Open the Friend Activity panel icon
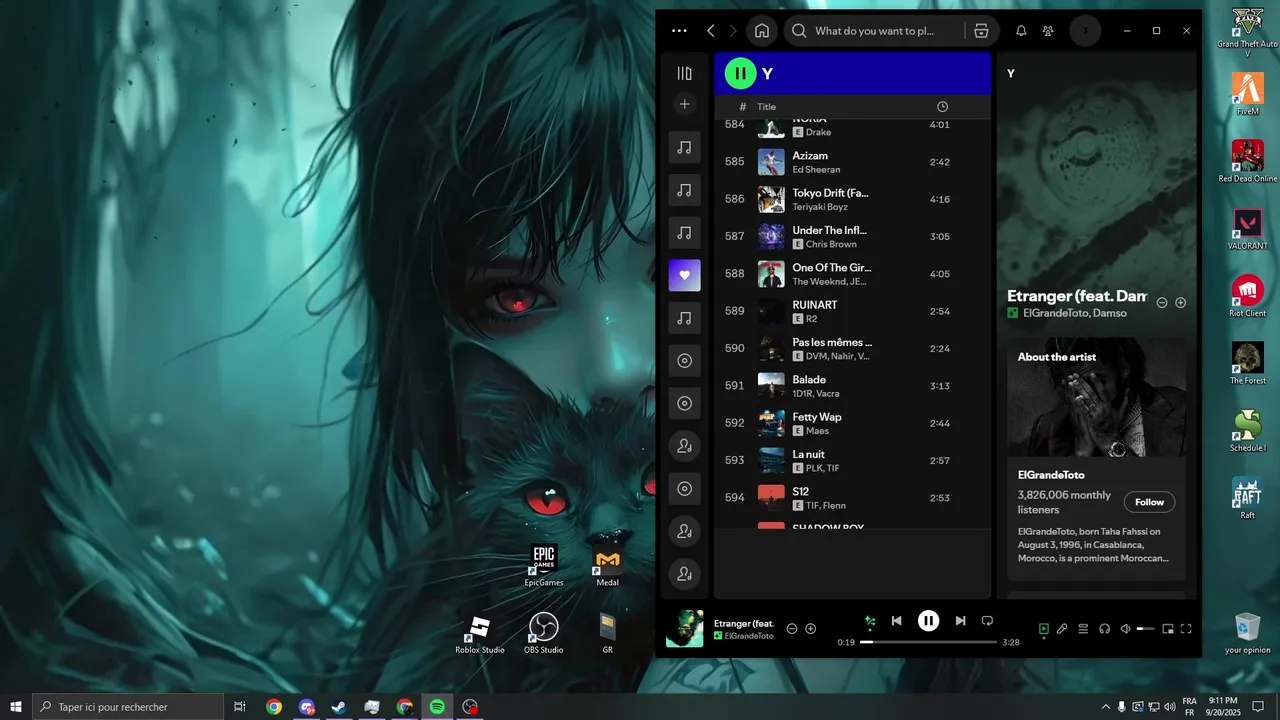This screenshot has width=1280, height=720. [1048, 31]
